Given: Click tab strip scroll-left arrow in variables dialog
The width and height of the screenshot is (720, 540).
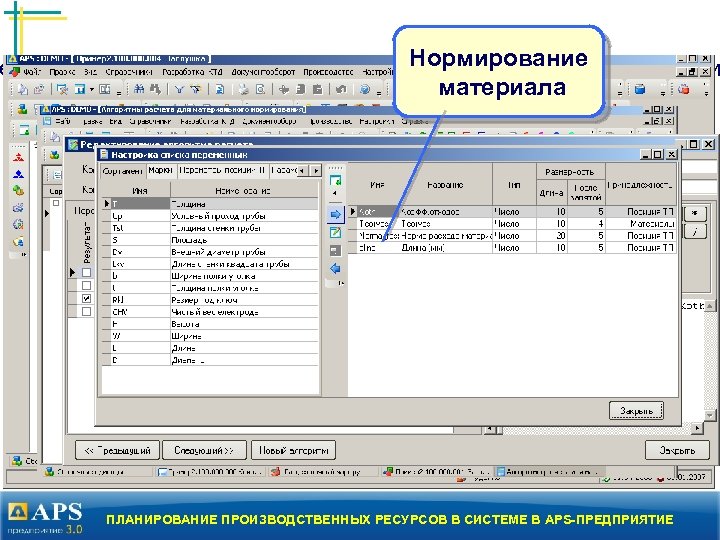Looking at the screenshot, I should coord(302,171).
